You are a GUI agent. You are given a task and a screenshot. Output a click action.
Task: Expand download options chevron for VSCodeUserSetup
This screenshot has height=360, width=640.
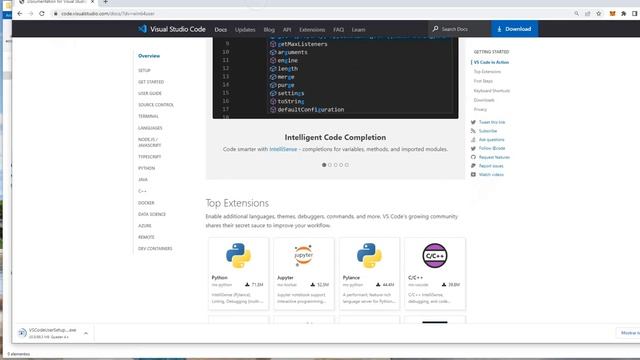pos(86,333)
